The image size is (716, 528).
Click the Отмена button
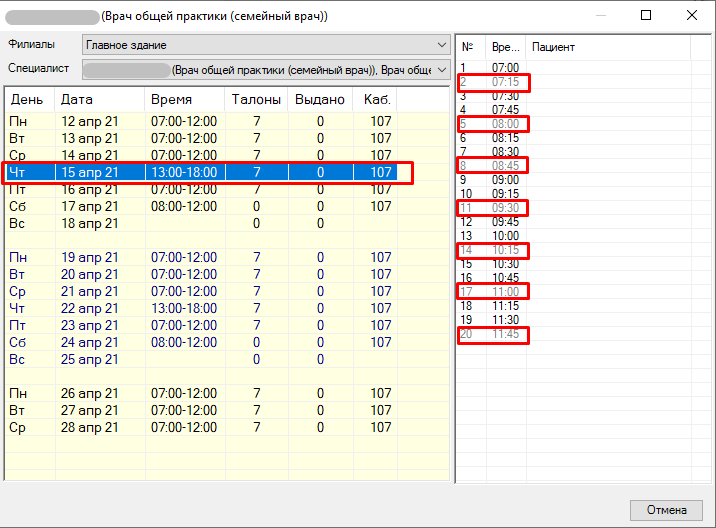point(666,510)
